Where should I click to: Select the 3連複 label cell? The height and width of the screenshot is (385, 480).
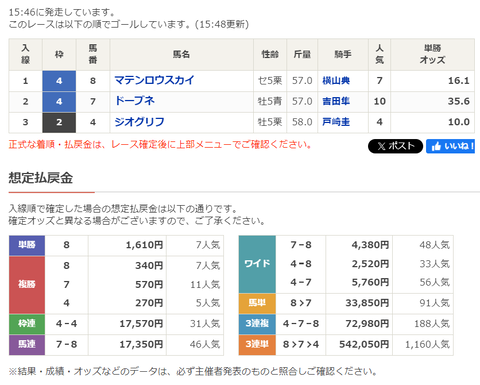(x=257, y=324)
